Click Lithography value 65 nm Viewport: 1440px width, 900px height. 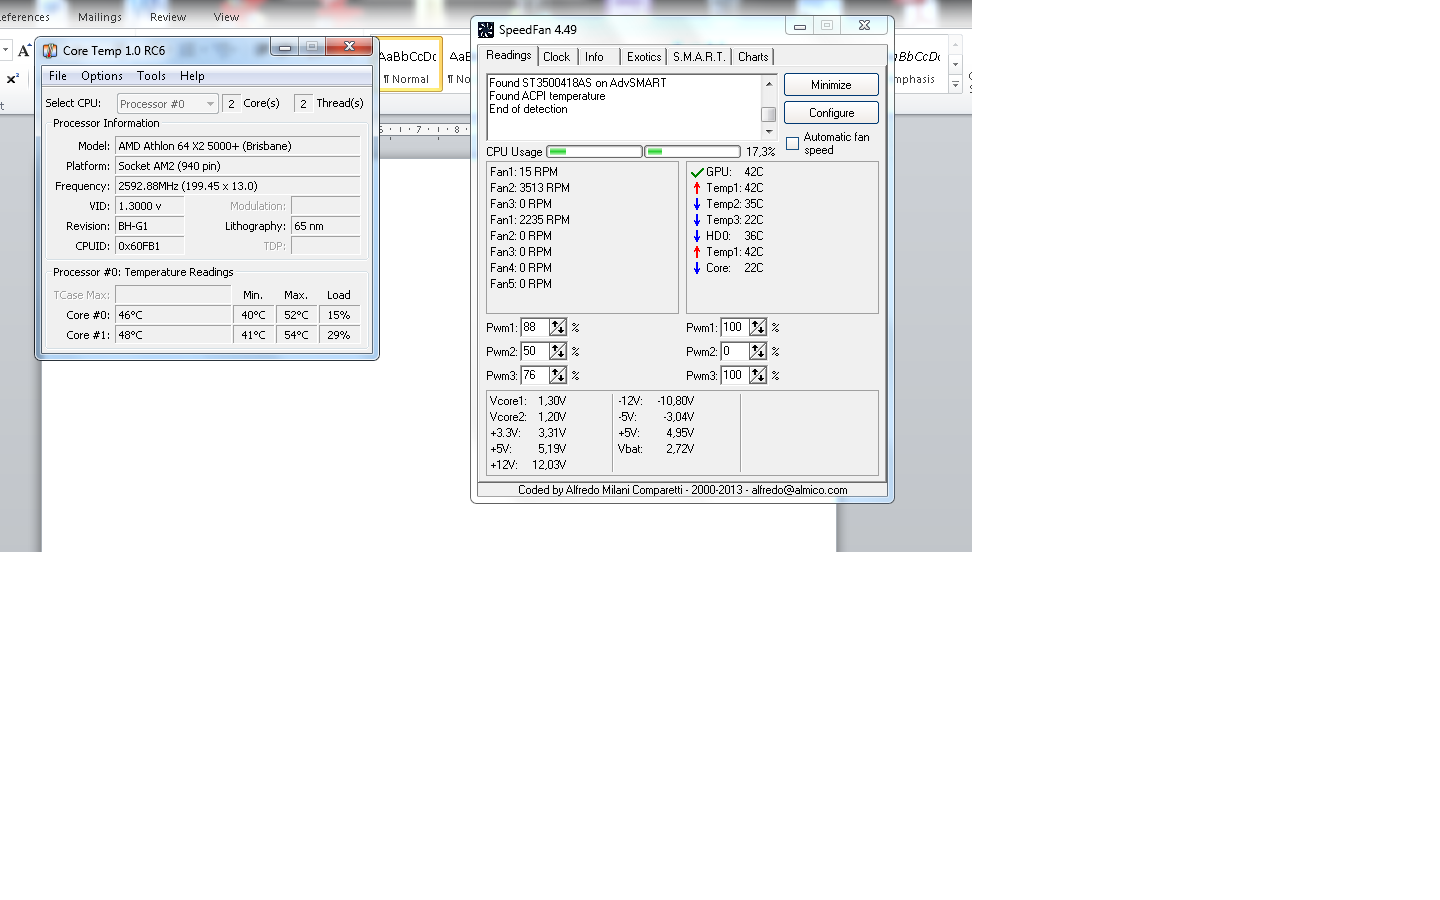(325, 226)
